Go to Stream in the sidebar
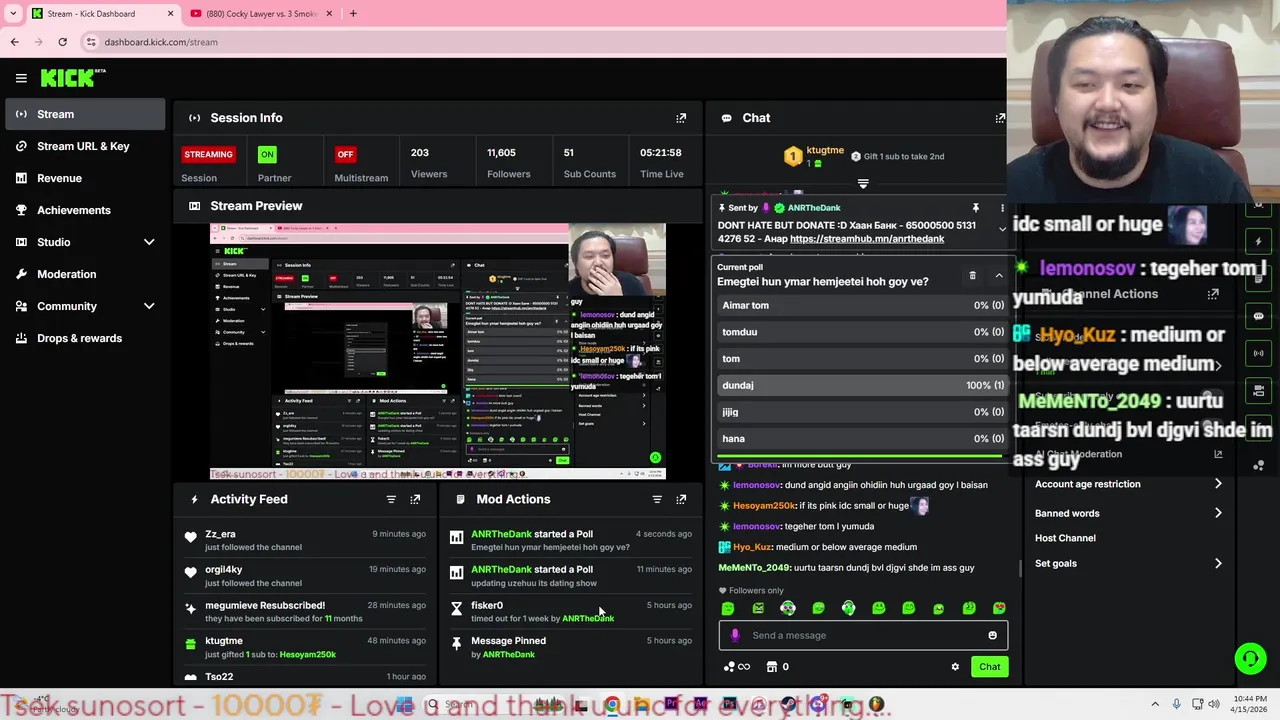The width and height of the screenshot is (1280, 720). point(86,114)
